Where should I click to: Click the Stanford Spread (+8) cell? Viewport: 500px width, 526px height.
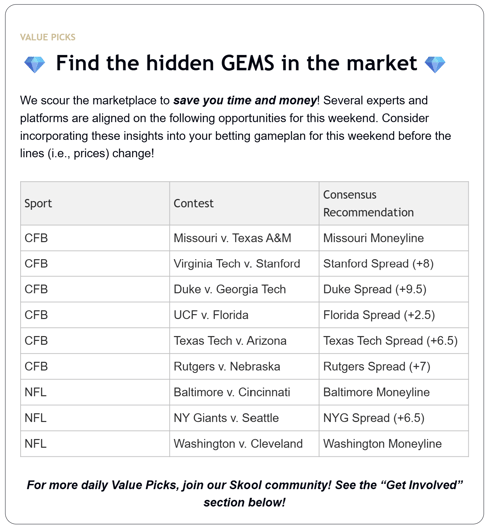point(394,264)
